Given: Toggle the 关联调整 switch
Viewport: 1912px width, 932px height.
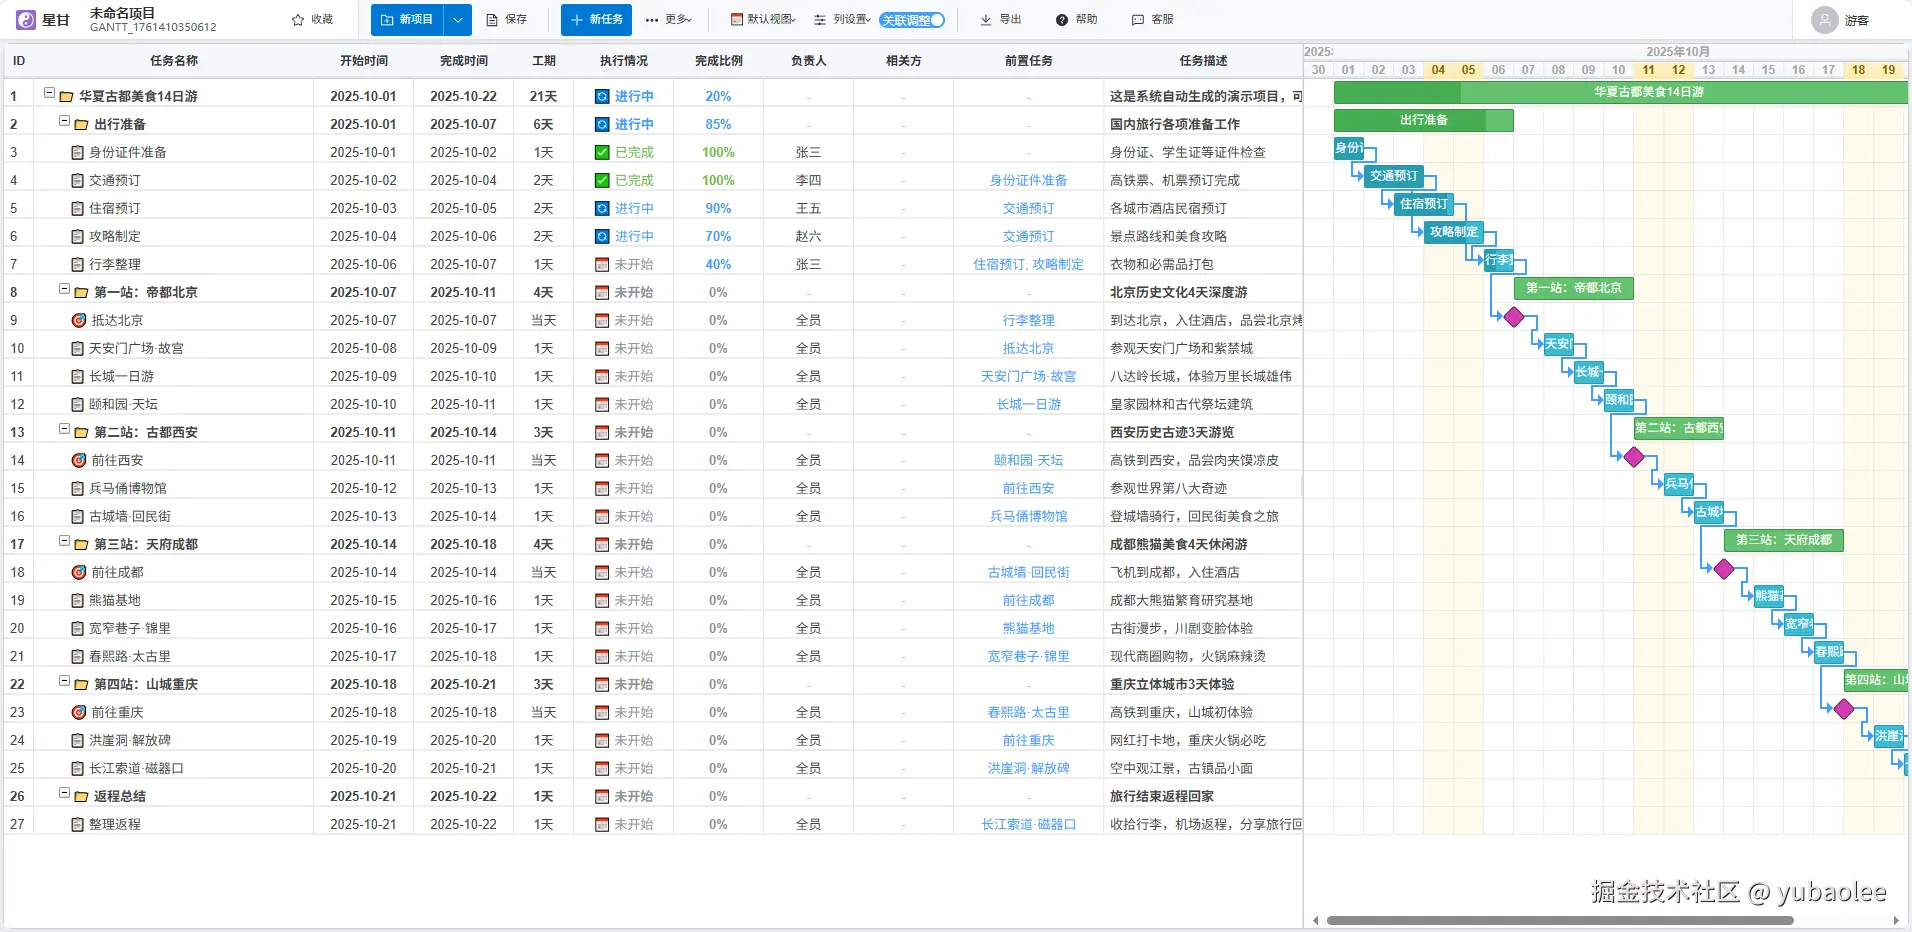Looking at the screenshot, I should click(x=912, y=20).
